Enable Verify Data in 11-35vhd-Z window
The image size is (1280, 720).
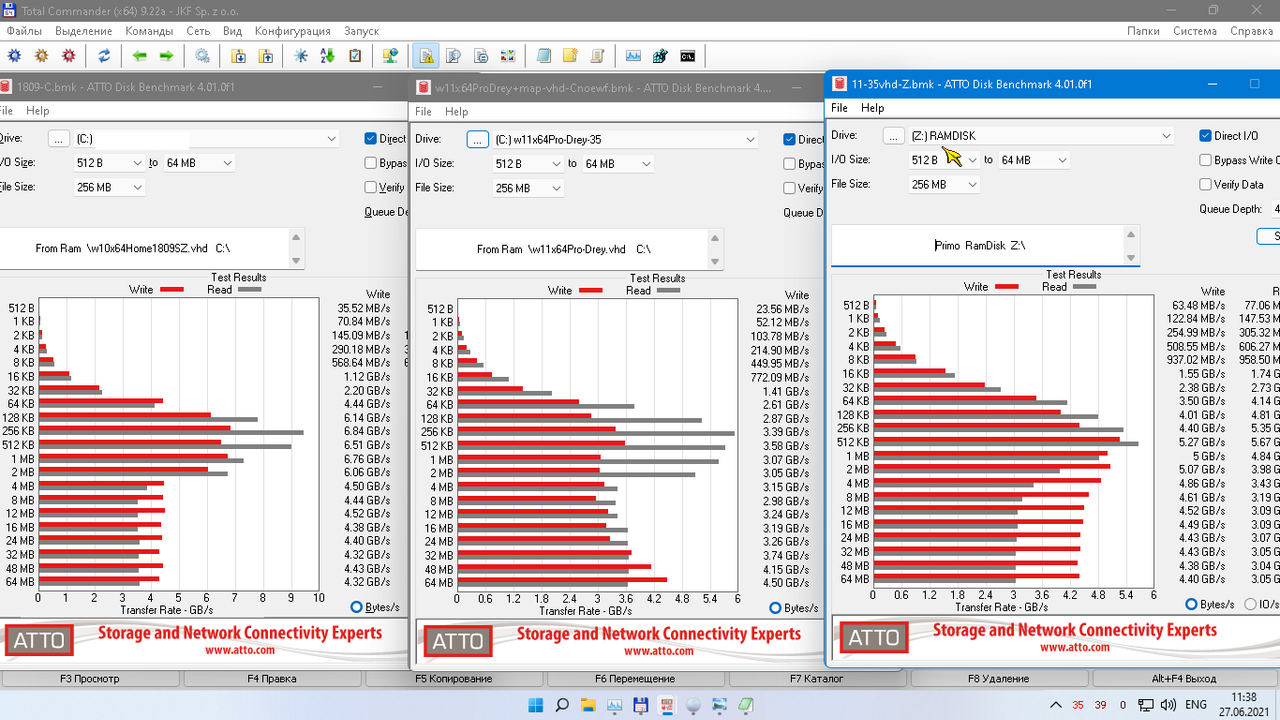click(x=1206, y=184)
